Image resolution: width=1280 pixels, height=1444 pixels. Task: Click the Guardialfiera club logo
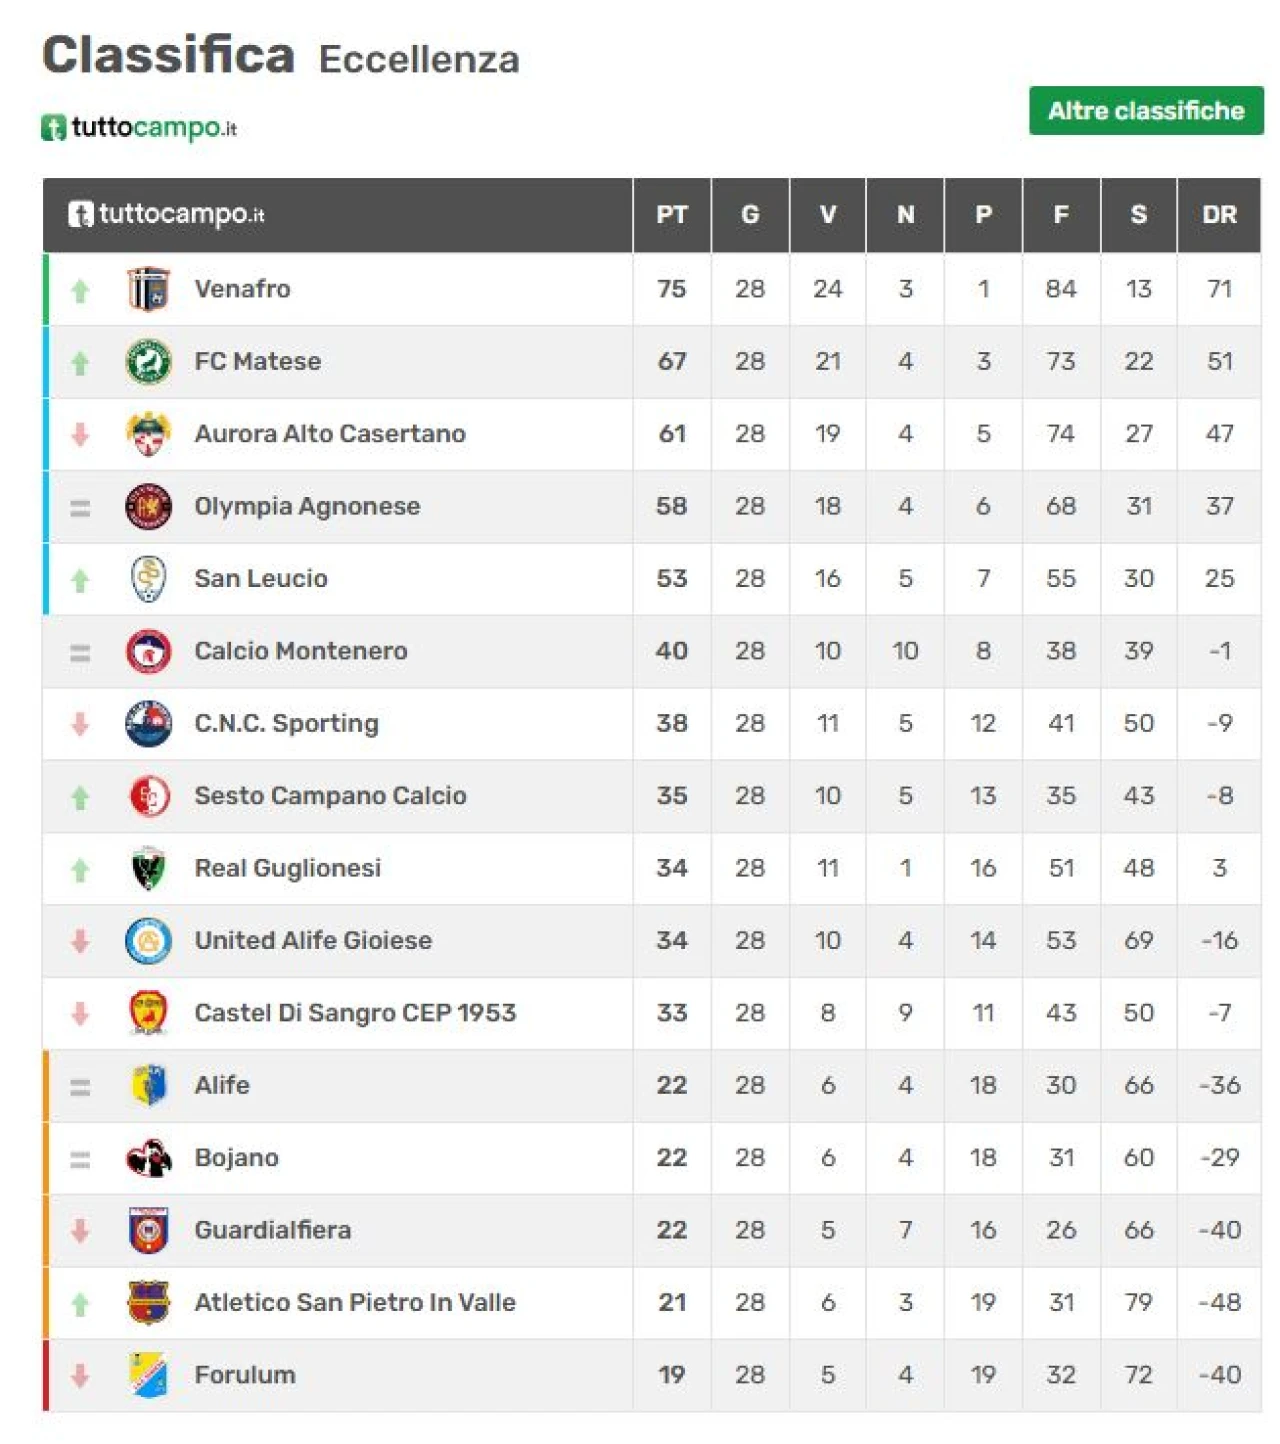[x=149, y=1231]
